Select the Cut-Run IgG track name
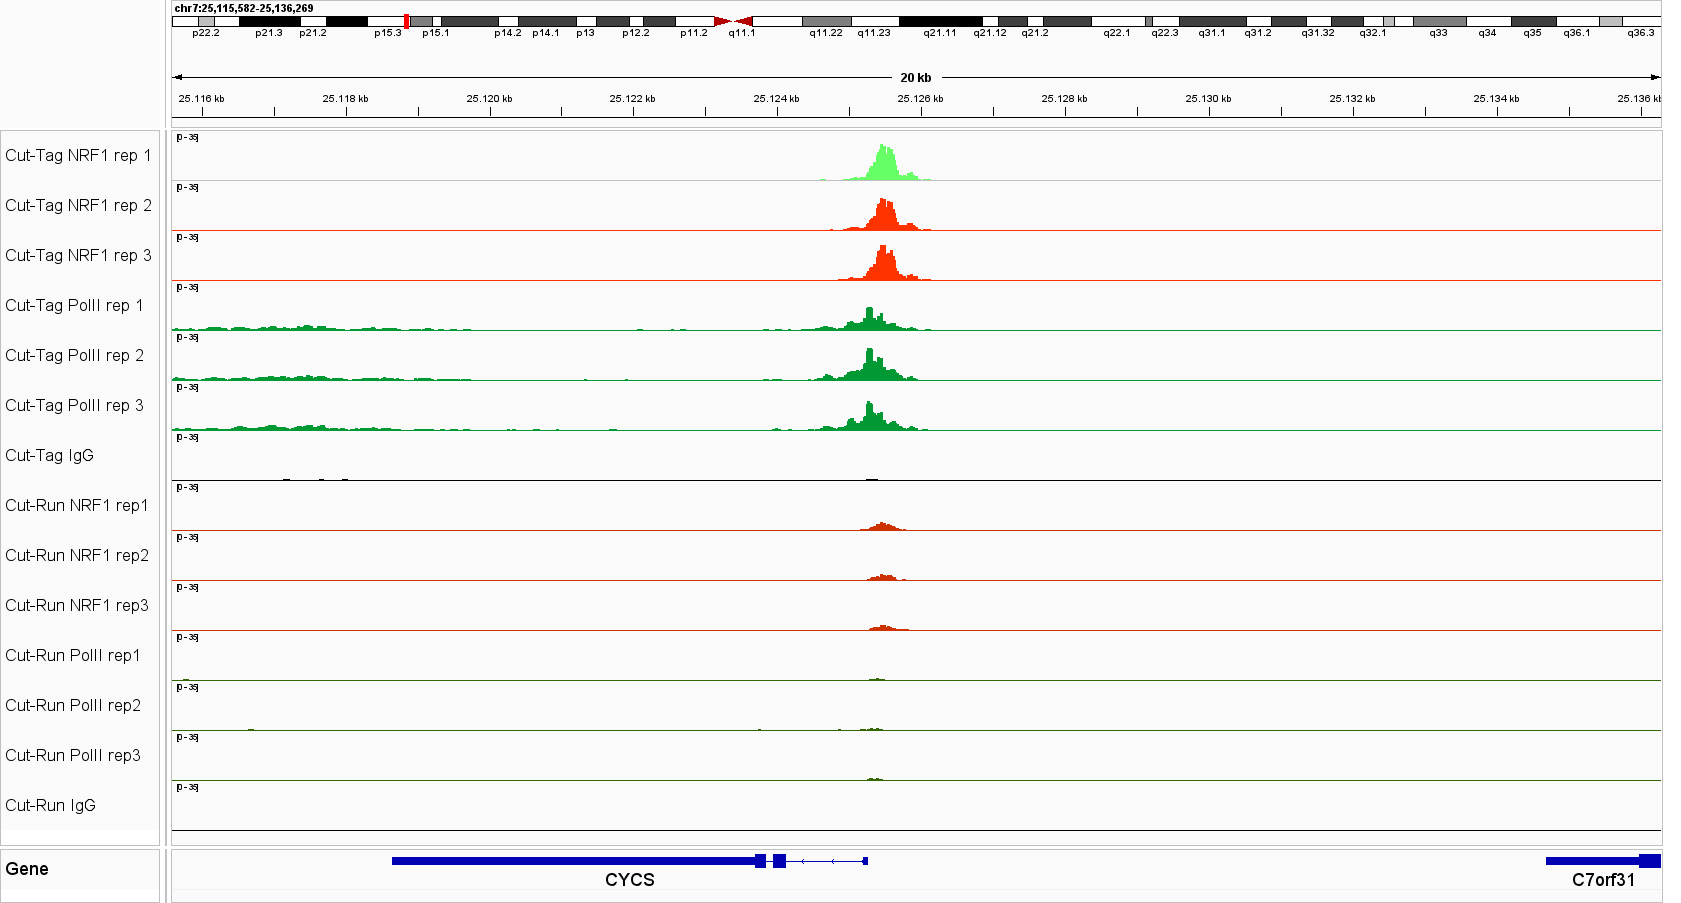The height and width of the screenshot is (903, 1681). tap(50, 805)
